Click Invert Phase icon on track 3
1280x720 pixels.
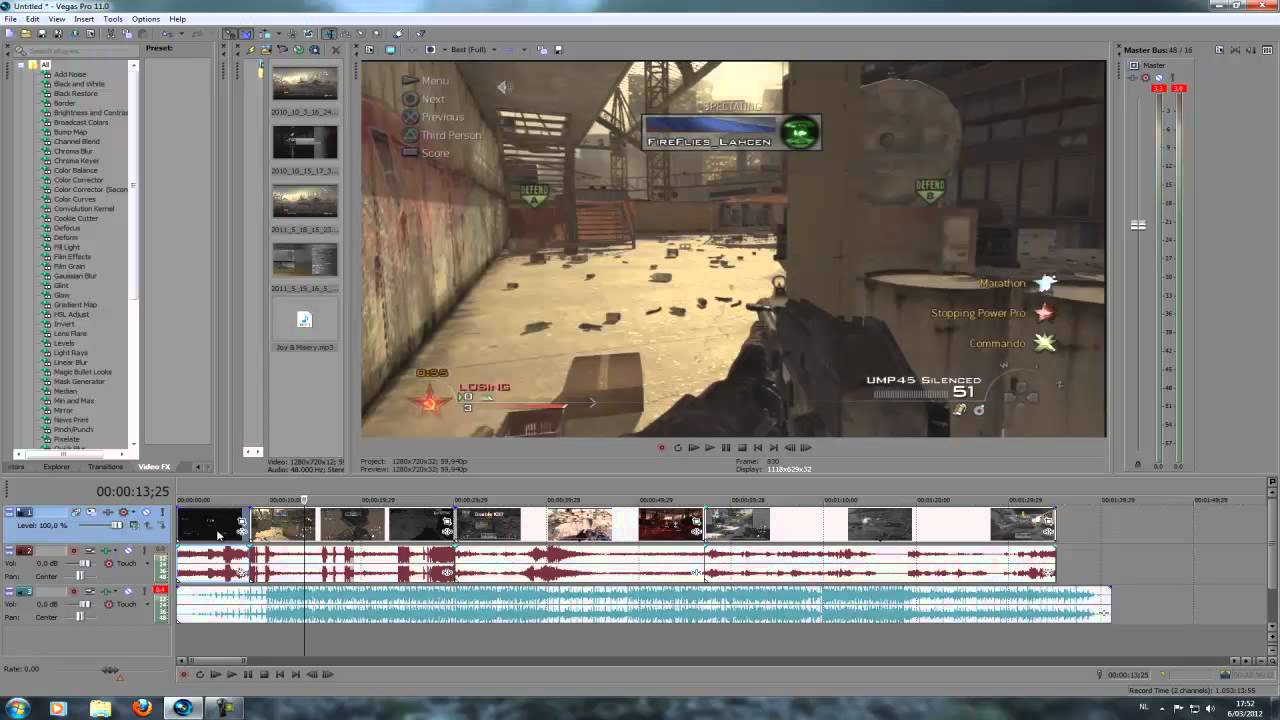[90, 591]
